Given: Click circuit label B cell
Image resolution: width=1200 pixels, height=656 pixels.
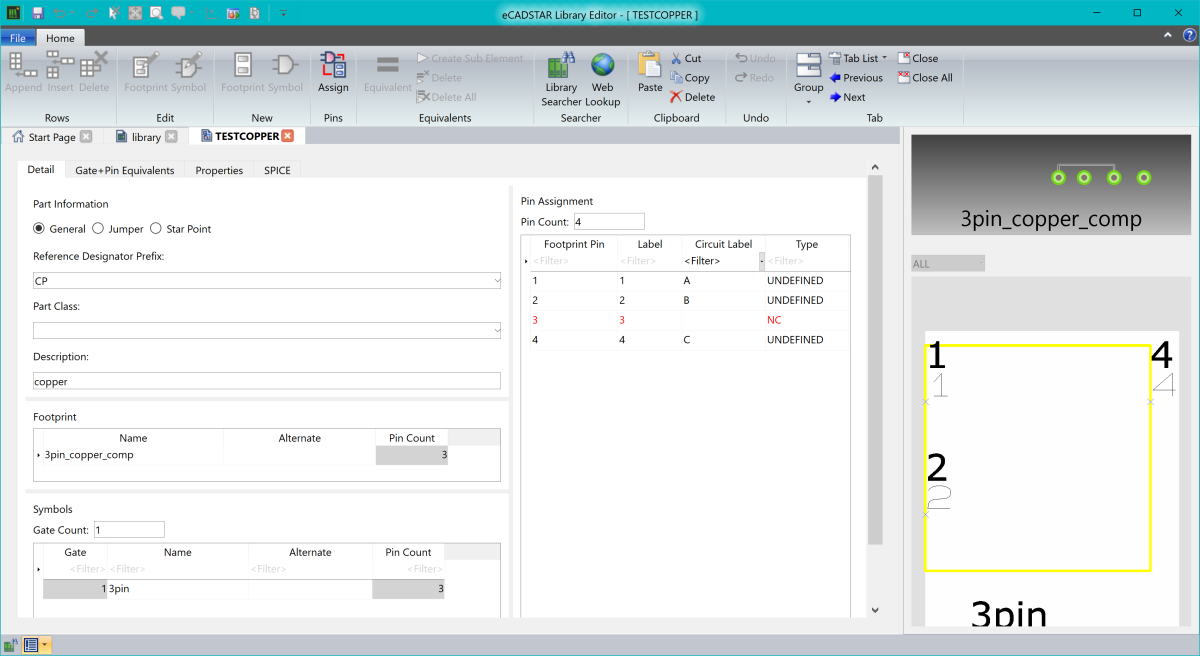Looking at the screenshot, I should tap(723, 300).
